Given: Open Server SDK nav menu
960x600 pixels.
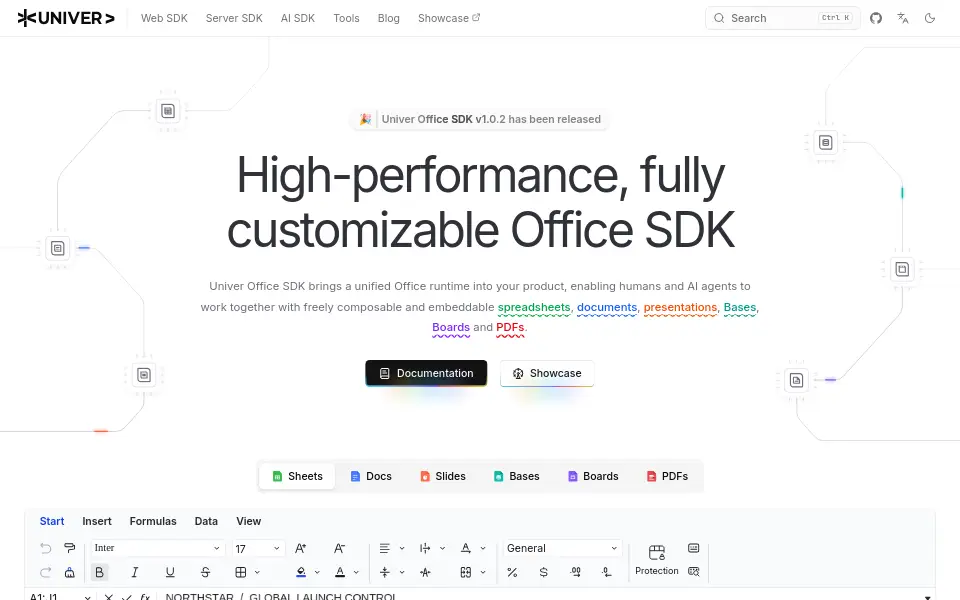Looking at the screenshot, I should 234,18.
